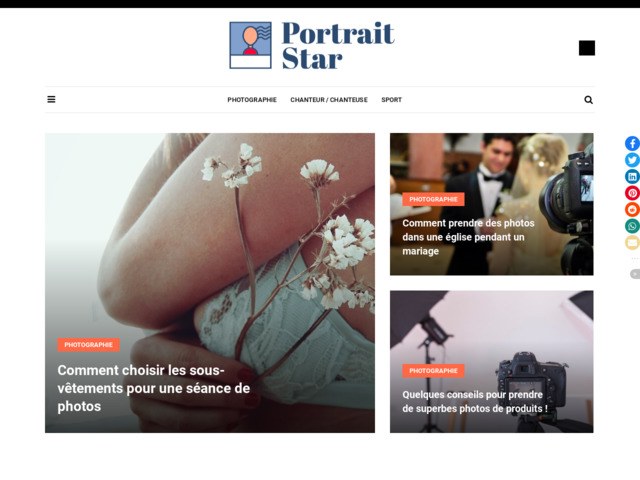Share page on Pinterest
This screenshot has height=480, width=640.
click(x=632, y=193)
